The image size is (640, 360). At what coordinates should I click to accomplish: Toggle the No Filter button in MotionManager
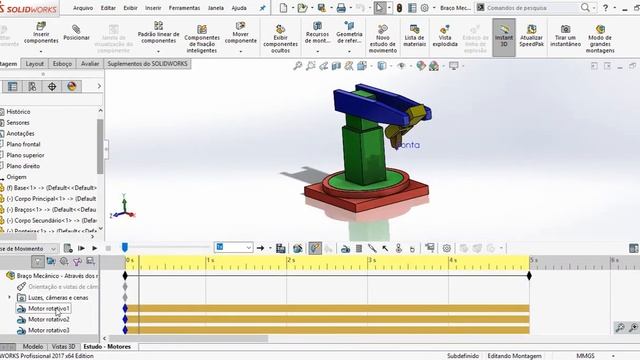38,262
